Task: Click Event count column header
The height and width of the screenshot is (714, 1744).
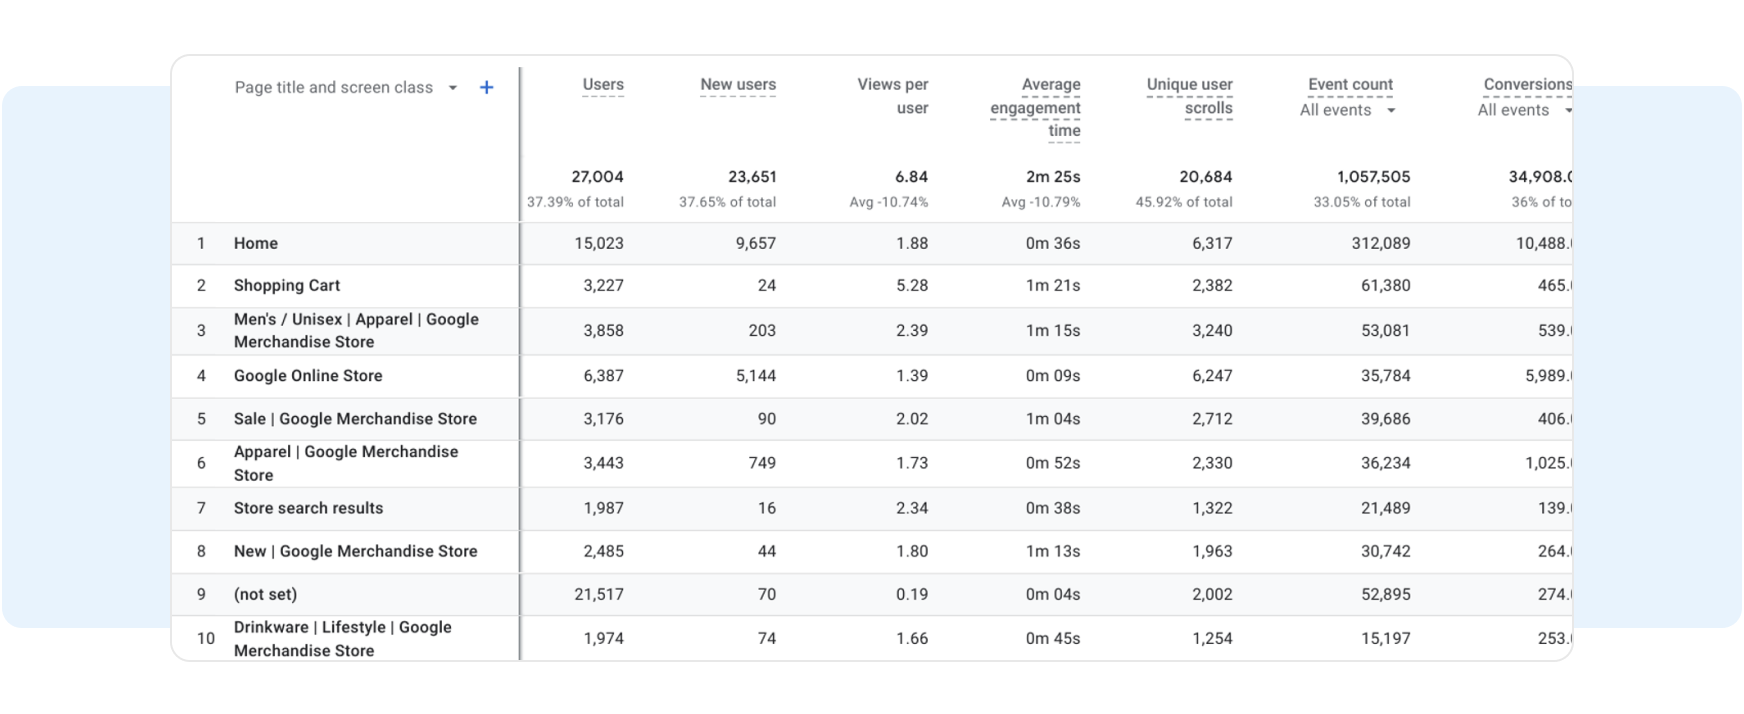Action: point(1349,85)
